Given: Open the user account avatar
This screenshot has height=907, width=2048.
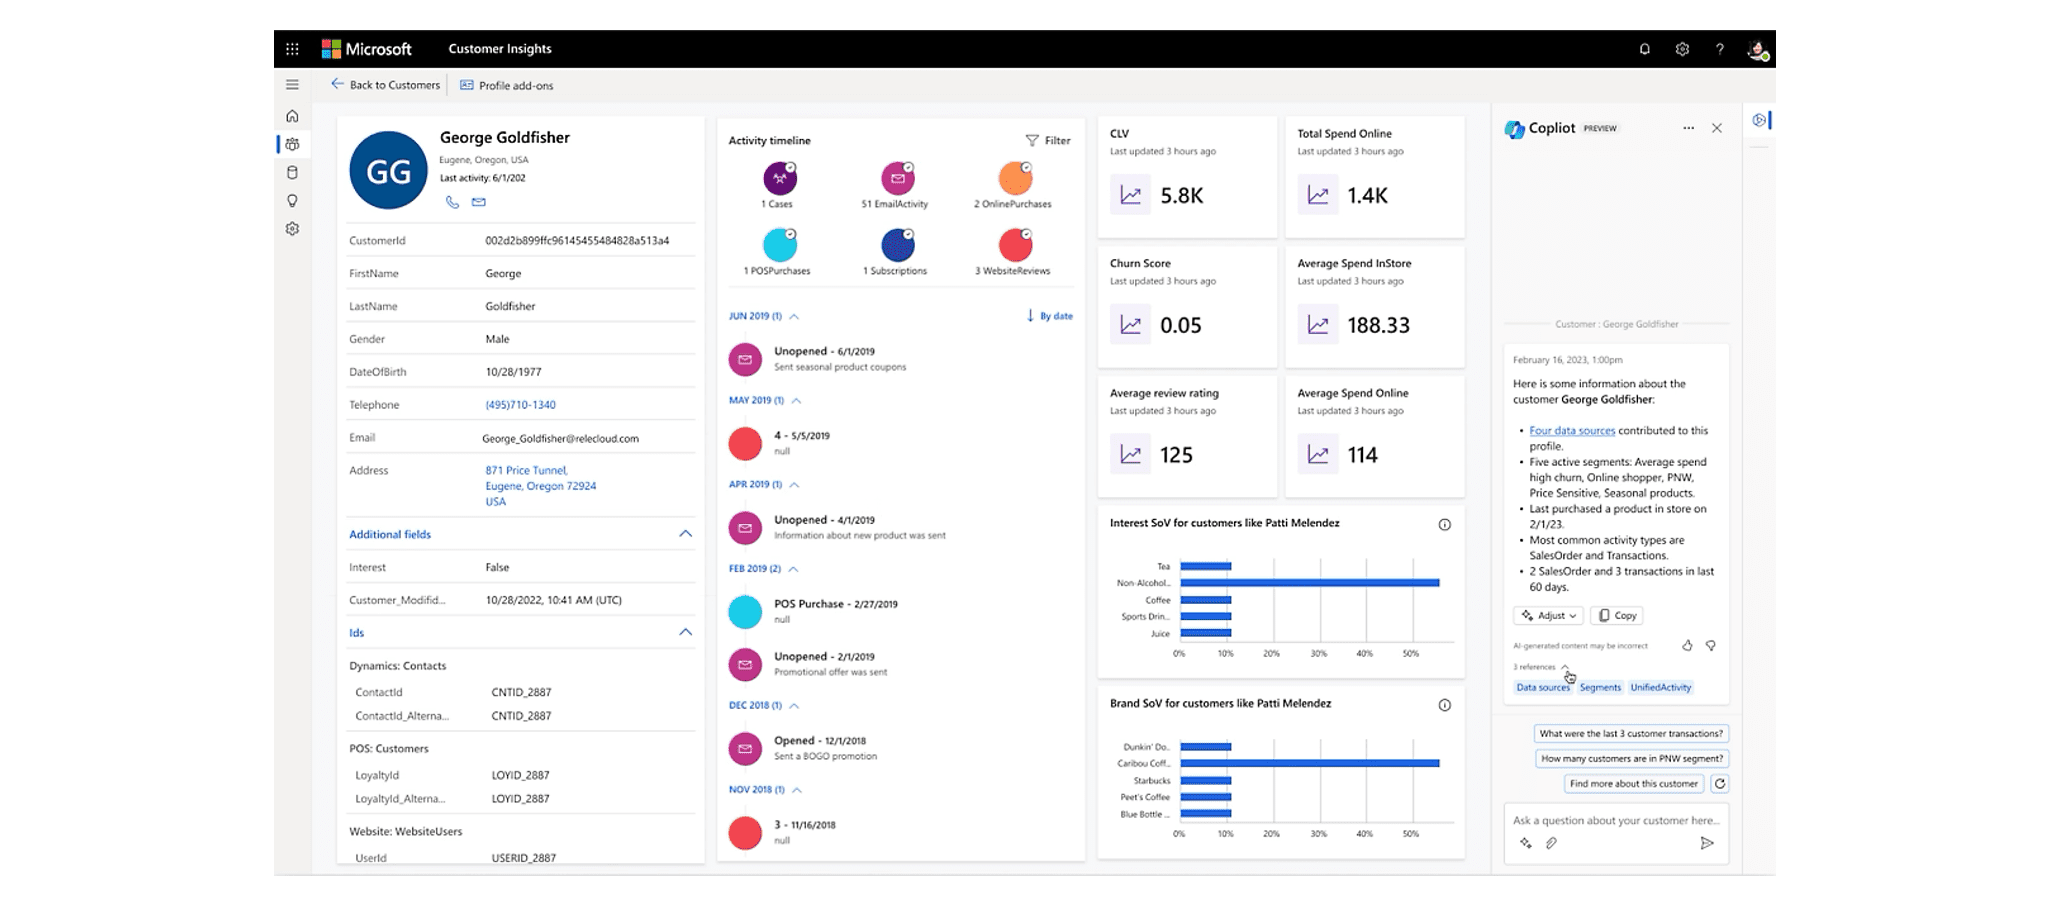Looking at the screenshot, I should (1757, 49).
